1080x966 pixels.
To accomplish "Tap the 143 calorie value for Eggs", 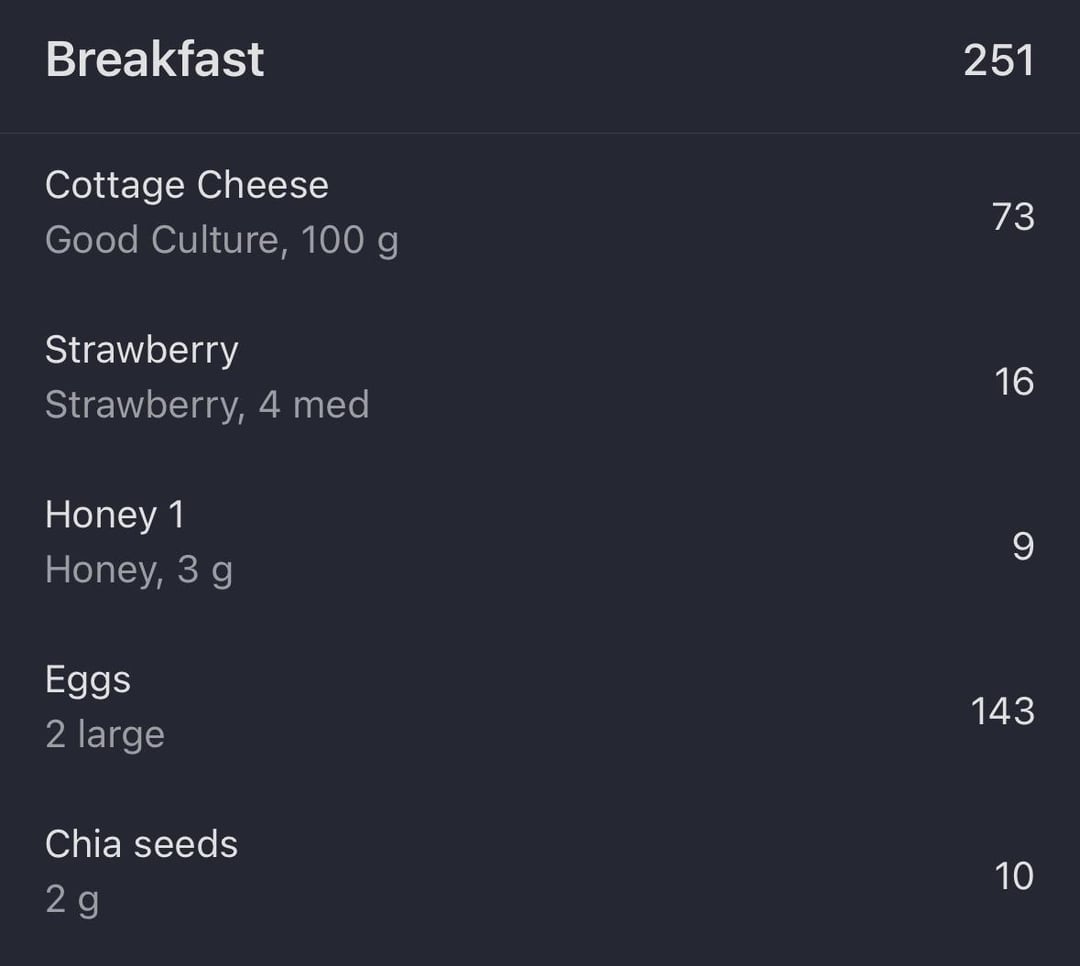I will pos(1002,711).
